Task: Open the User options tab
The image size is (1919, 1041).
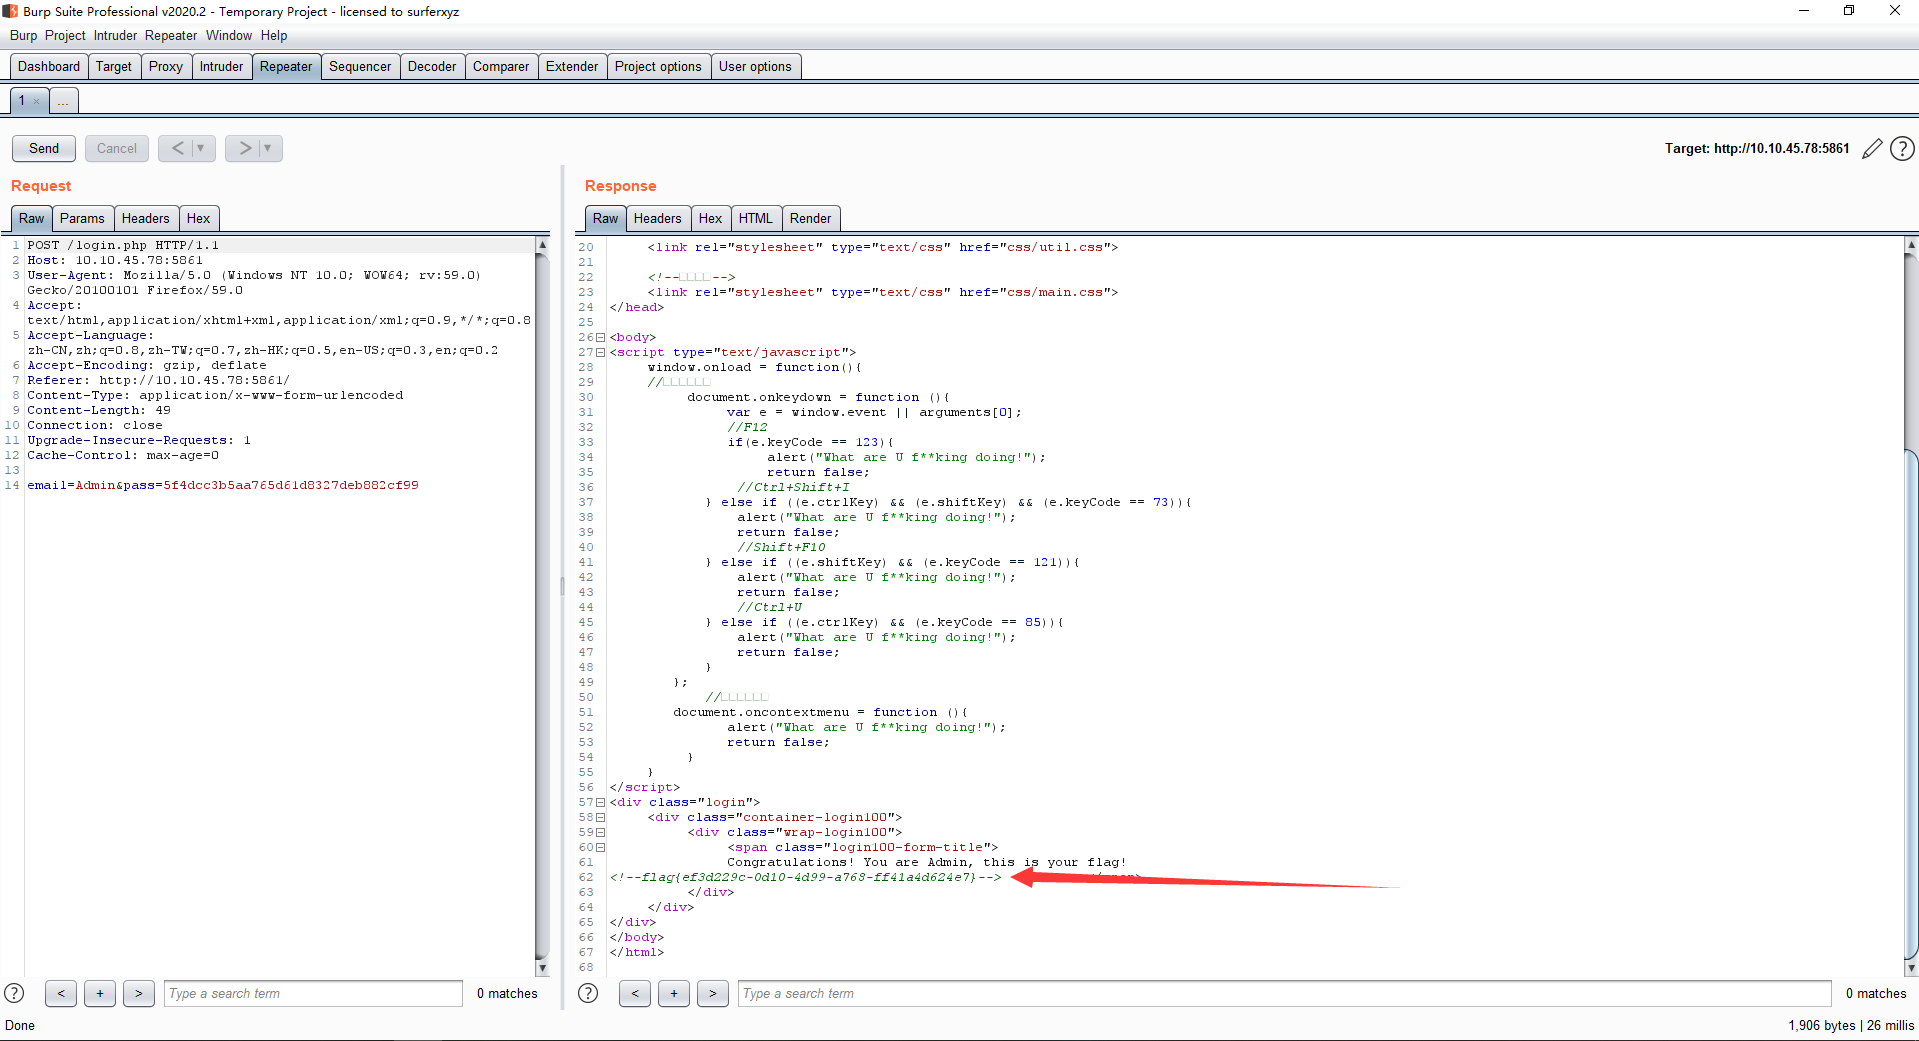Action: tap(755, 66)
